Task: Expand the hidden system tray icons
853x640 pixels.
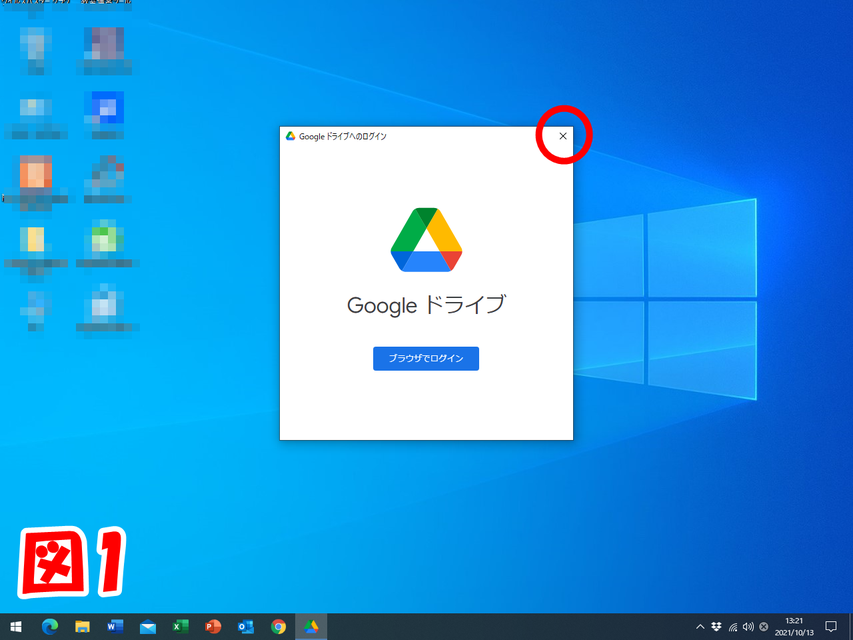Action: [700, 627]
